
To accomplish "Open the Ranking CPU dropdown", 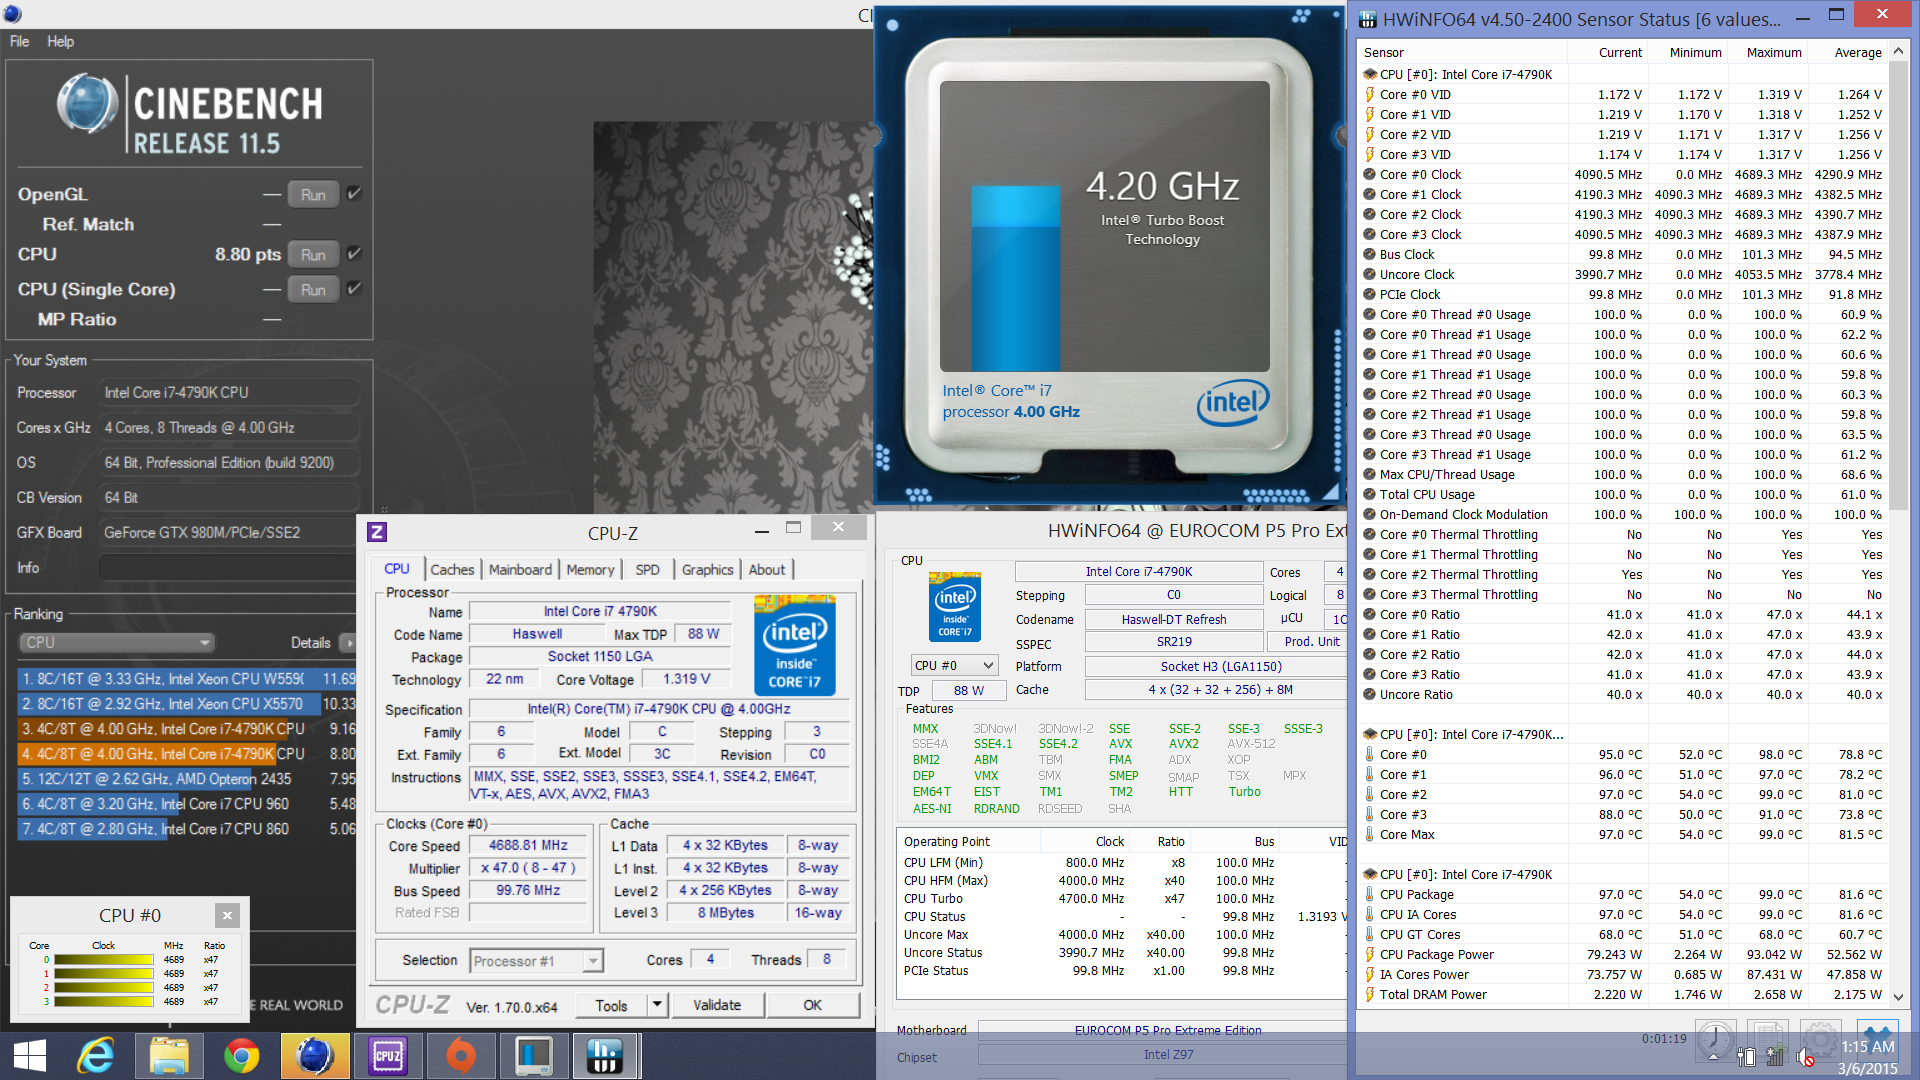I will pyautogui.click(x=117, y=642).
